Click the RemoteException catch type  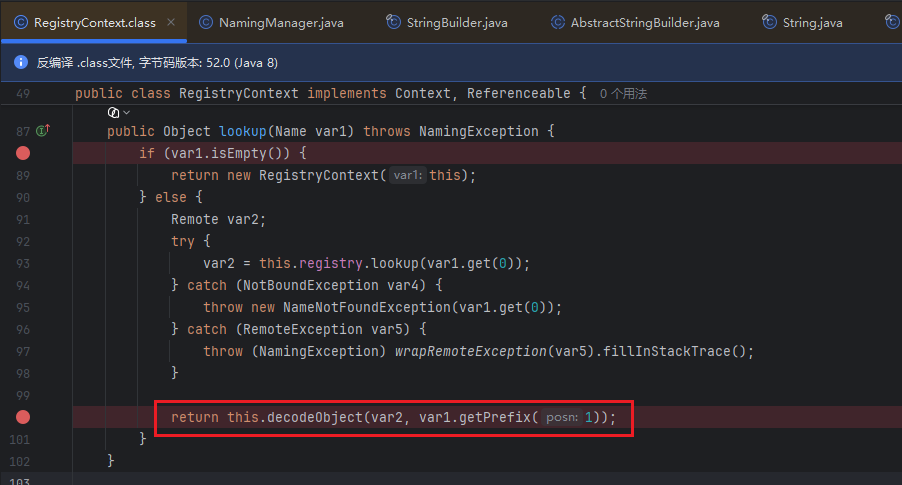coord(303,329)
